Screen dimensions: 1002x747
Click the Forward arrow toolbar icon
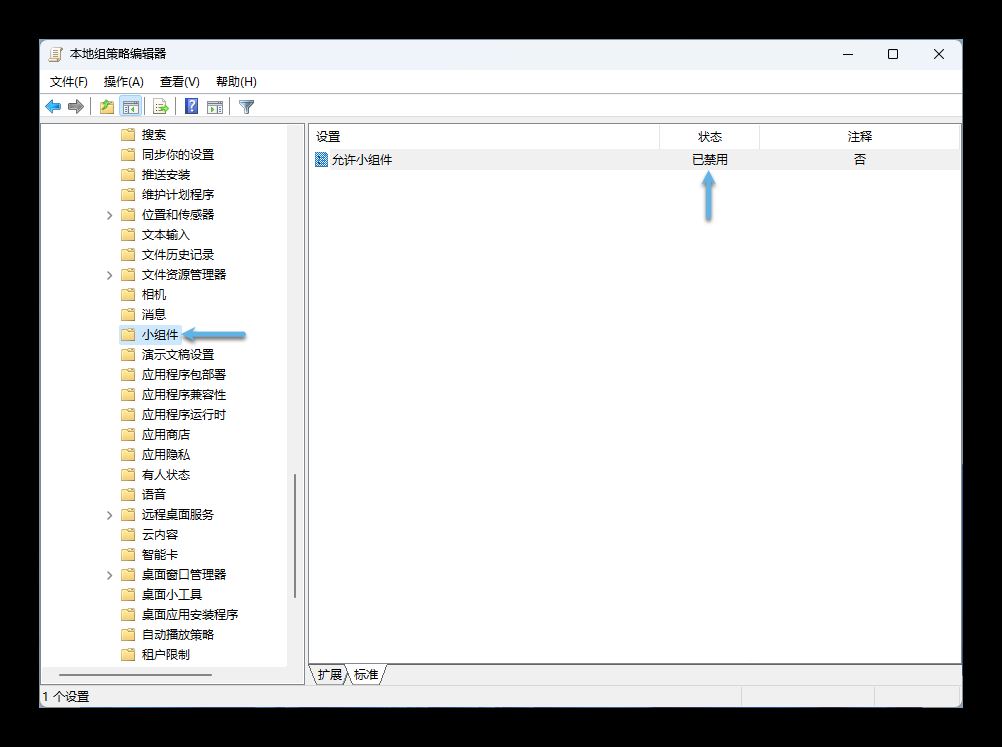(x=76, y=107)
